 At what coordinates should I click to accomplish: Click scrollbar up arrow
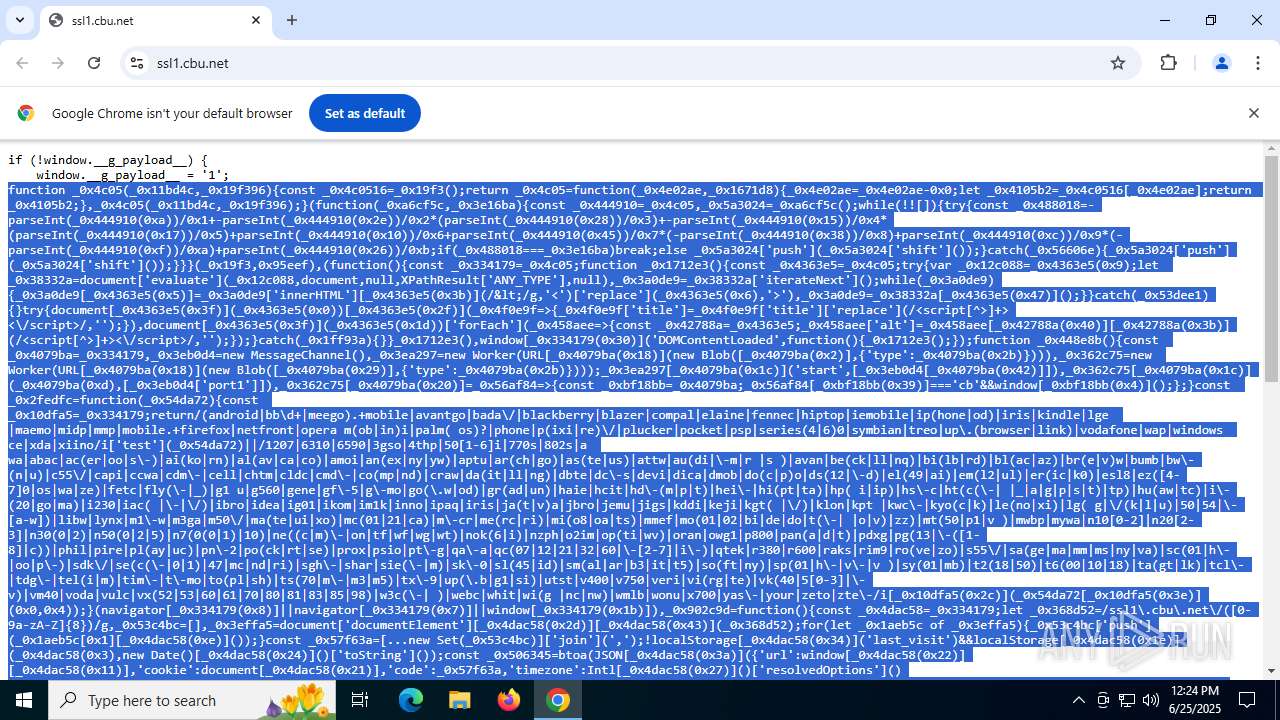(x=1271, y=148)
